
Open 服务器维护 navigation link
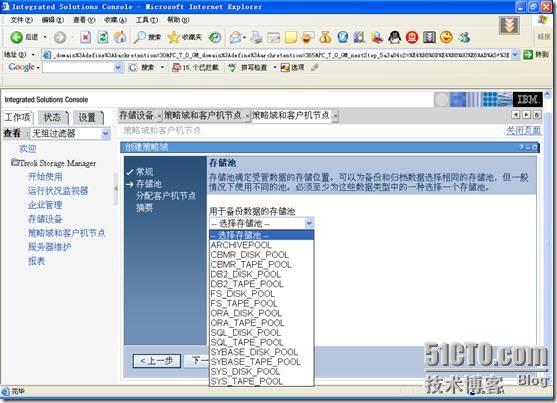49,247
